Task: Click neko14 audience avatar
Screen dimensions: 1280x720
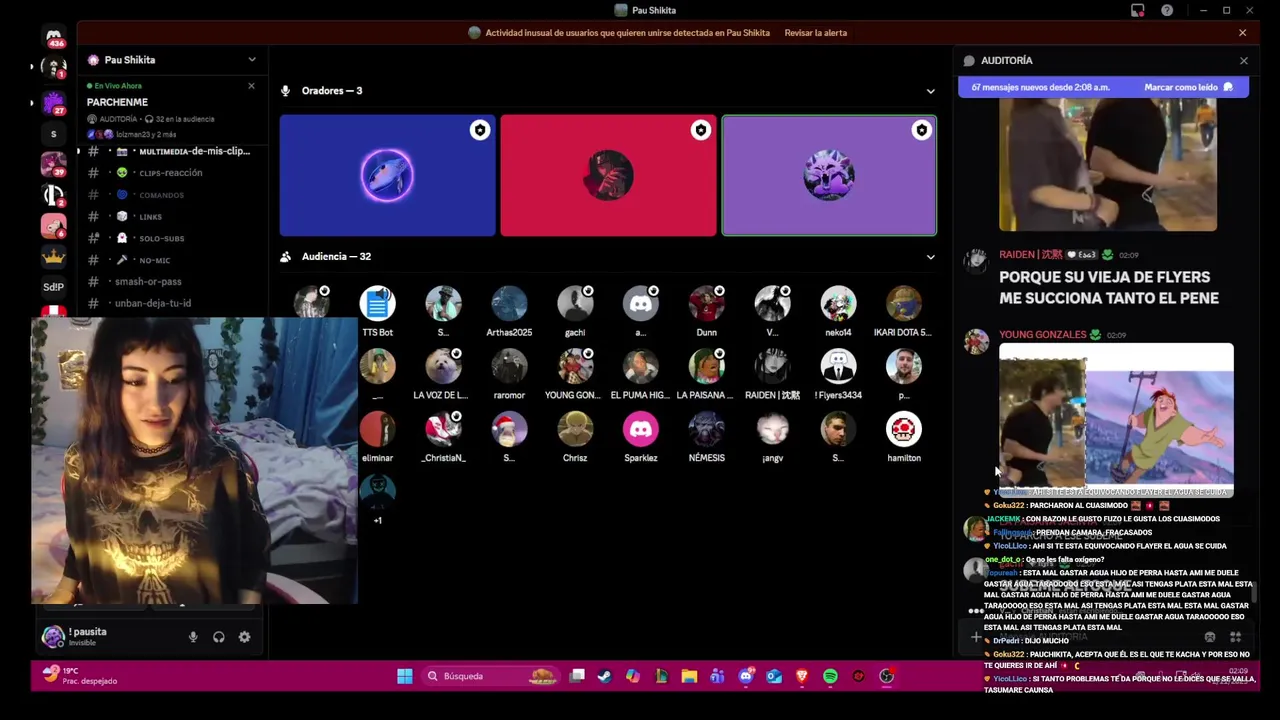Action: (838, 304)
